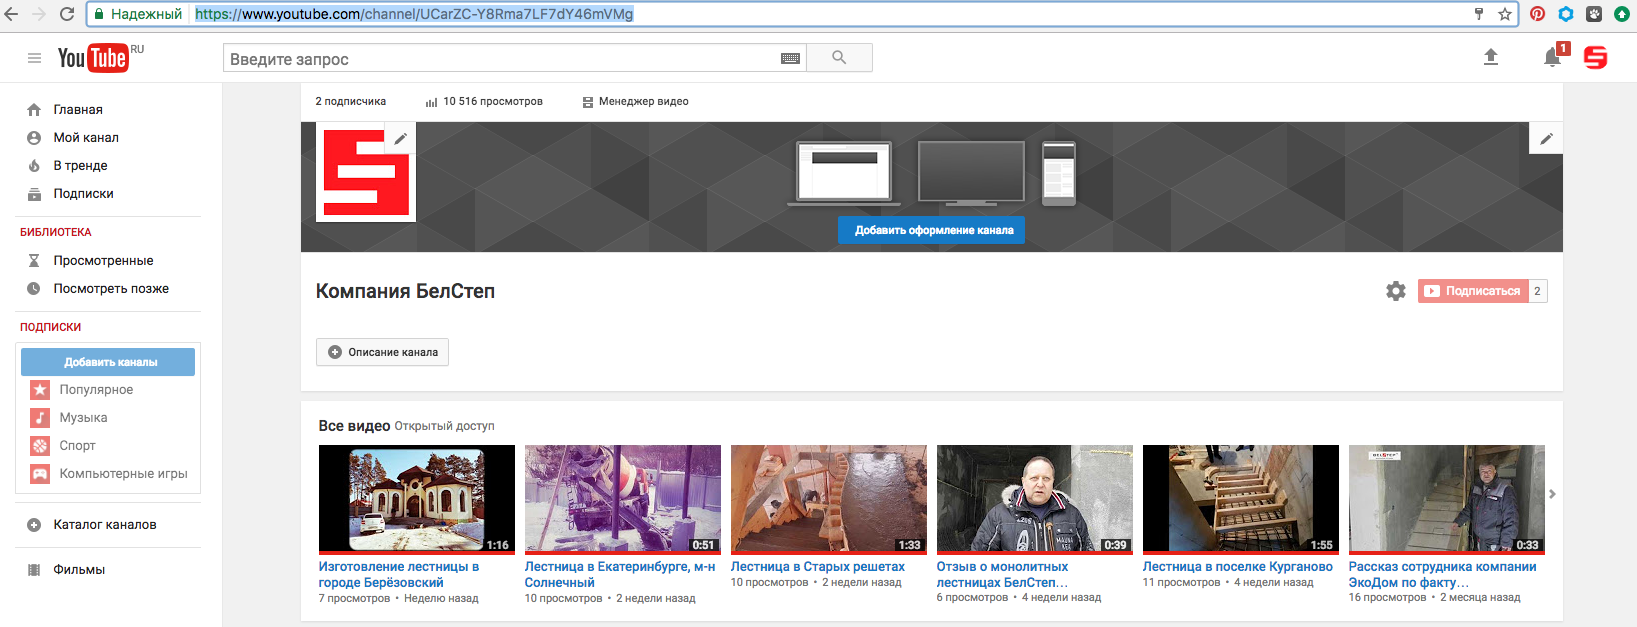Bookmark the page with the star icon

(1504, 14)
